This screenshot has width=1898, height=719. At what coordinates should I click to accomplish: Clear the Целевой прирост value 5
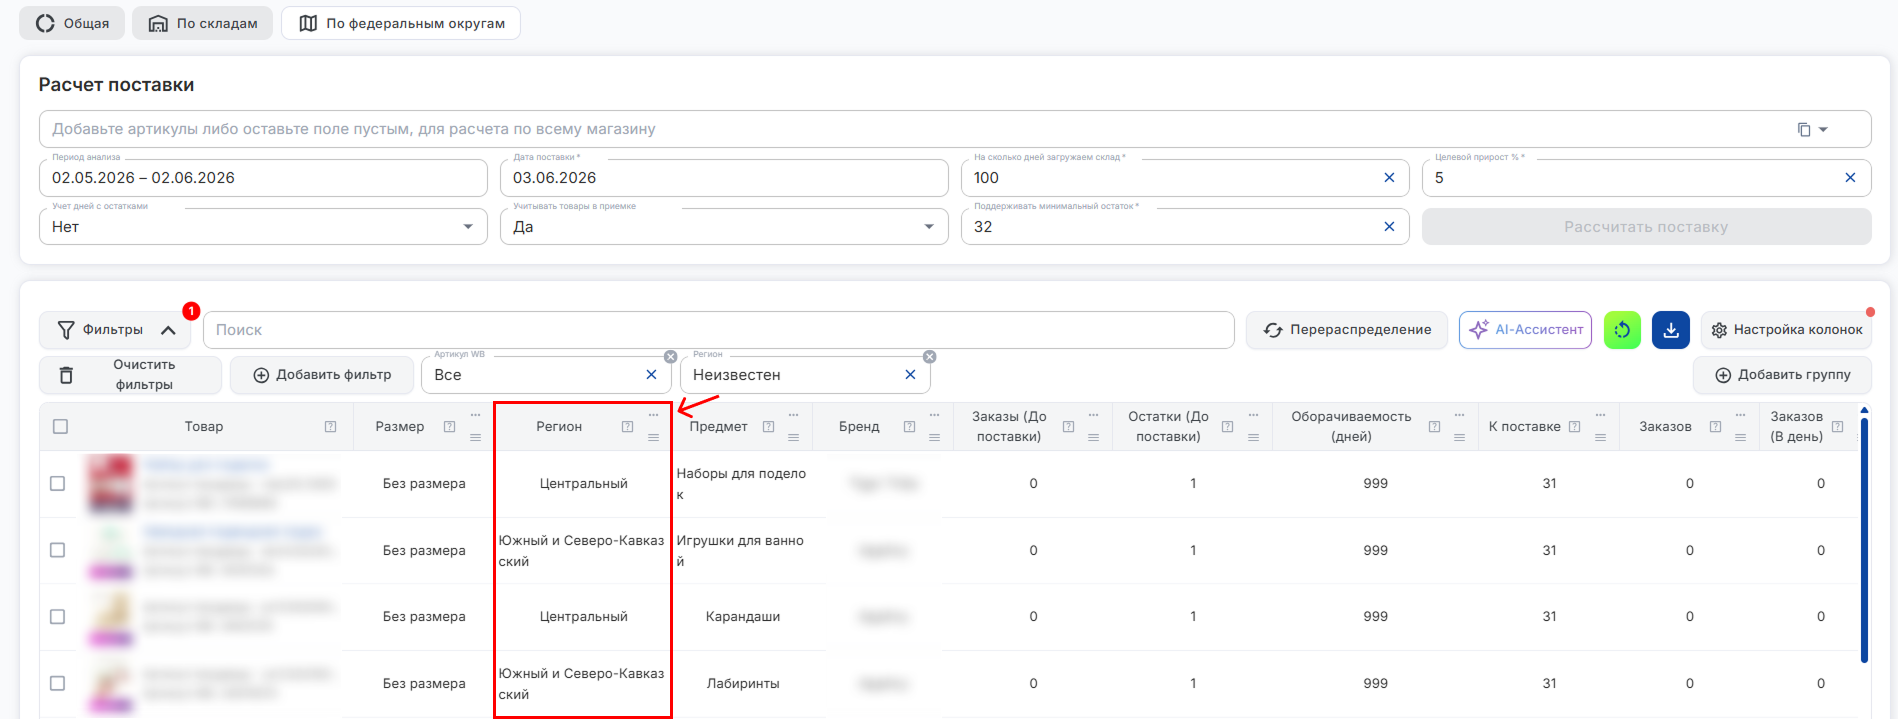tap(1850, 178)
